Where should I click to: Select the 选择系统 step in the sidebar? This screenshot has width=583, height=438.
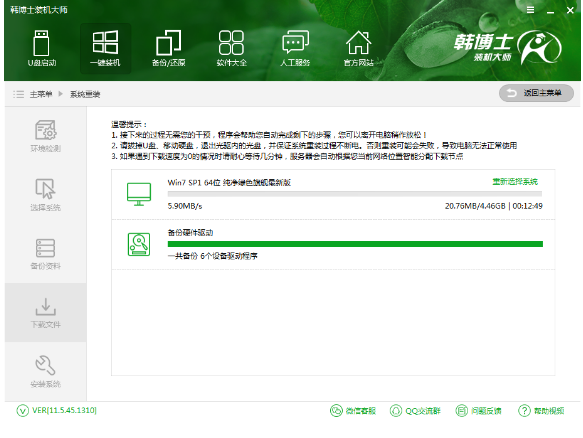pos(45,195)
